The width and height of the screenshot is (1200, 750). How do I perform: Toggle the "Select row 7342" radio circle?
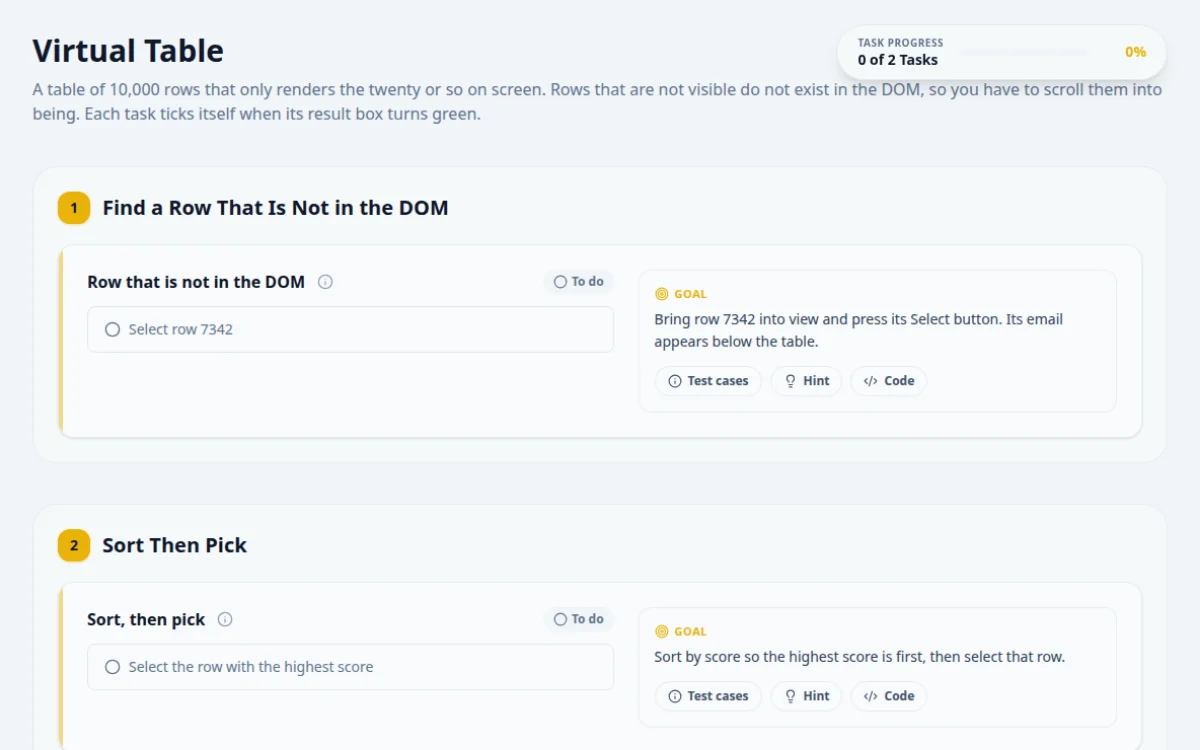tap(112, 329)
